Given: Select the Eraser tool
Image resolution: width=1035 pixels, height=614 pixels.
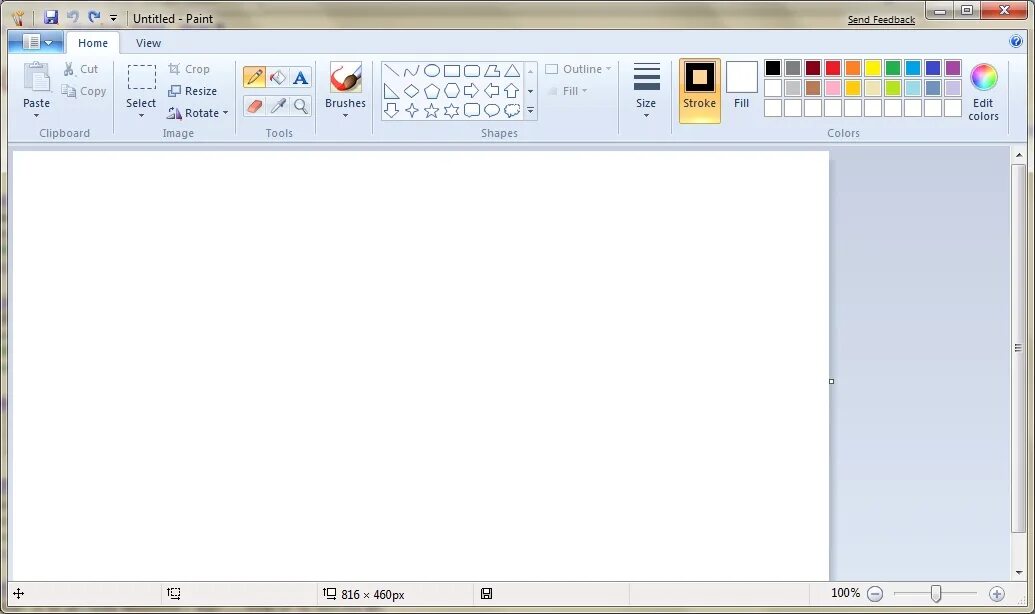Looking at the screenshot, I should click(x=255, y=106).
